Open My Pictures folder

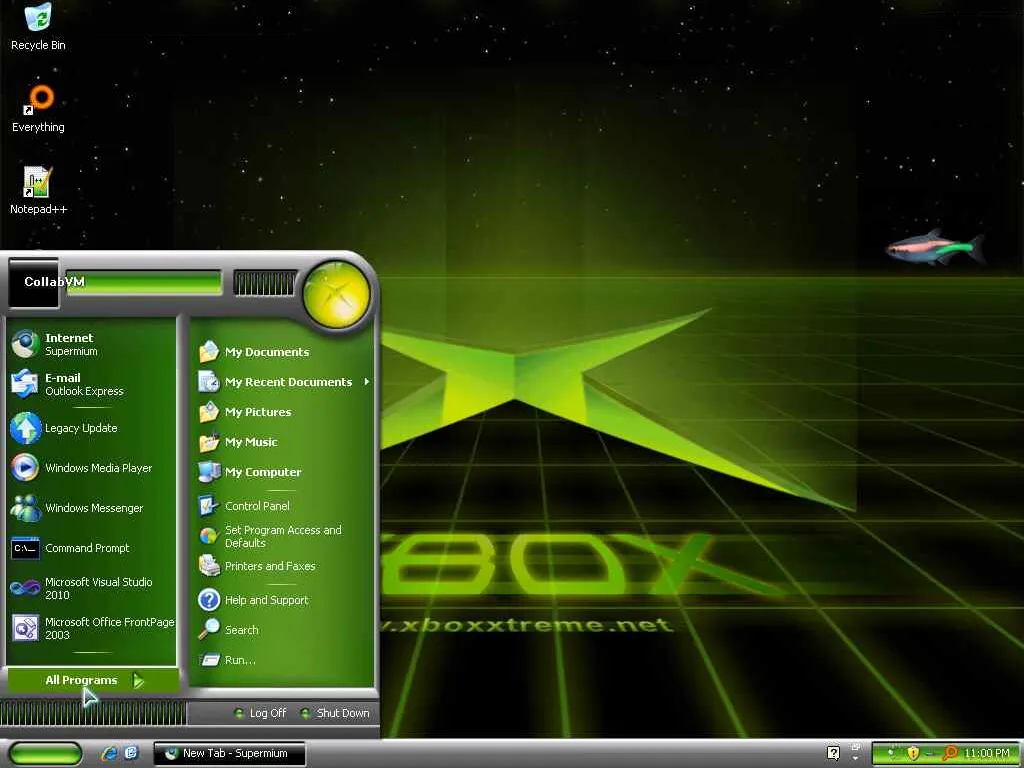283,412
